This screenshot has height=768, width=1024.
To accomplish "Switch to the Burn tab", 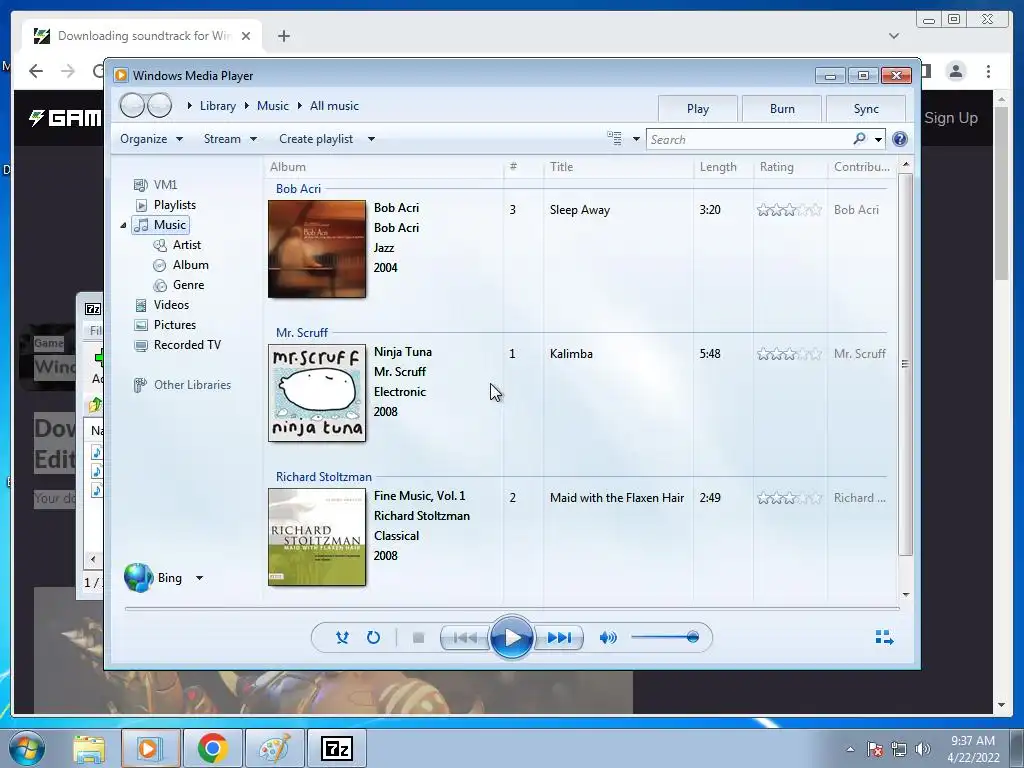I will click(x=782, y=109).
